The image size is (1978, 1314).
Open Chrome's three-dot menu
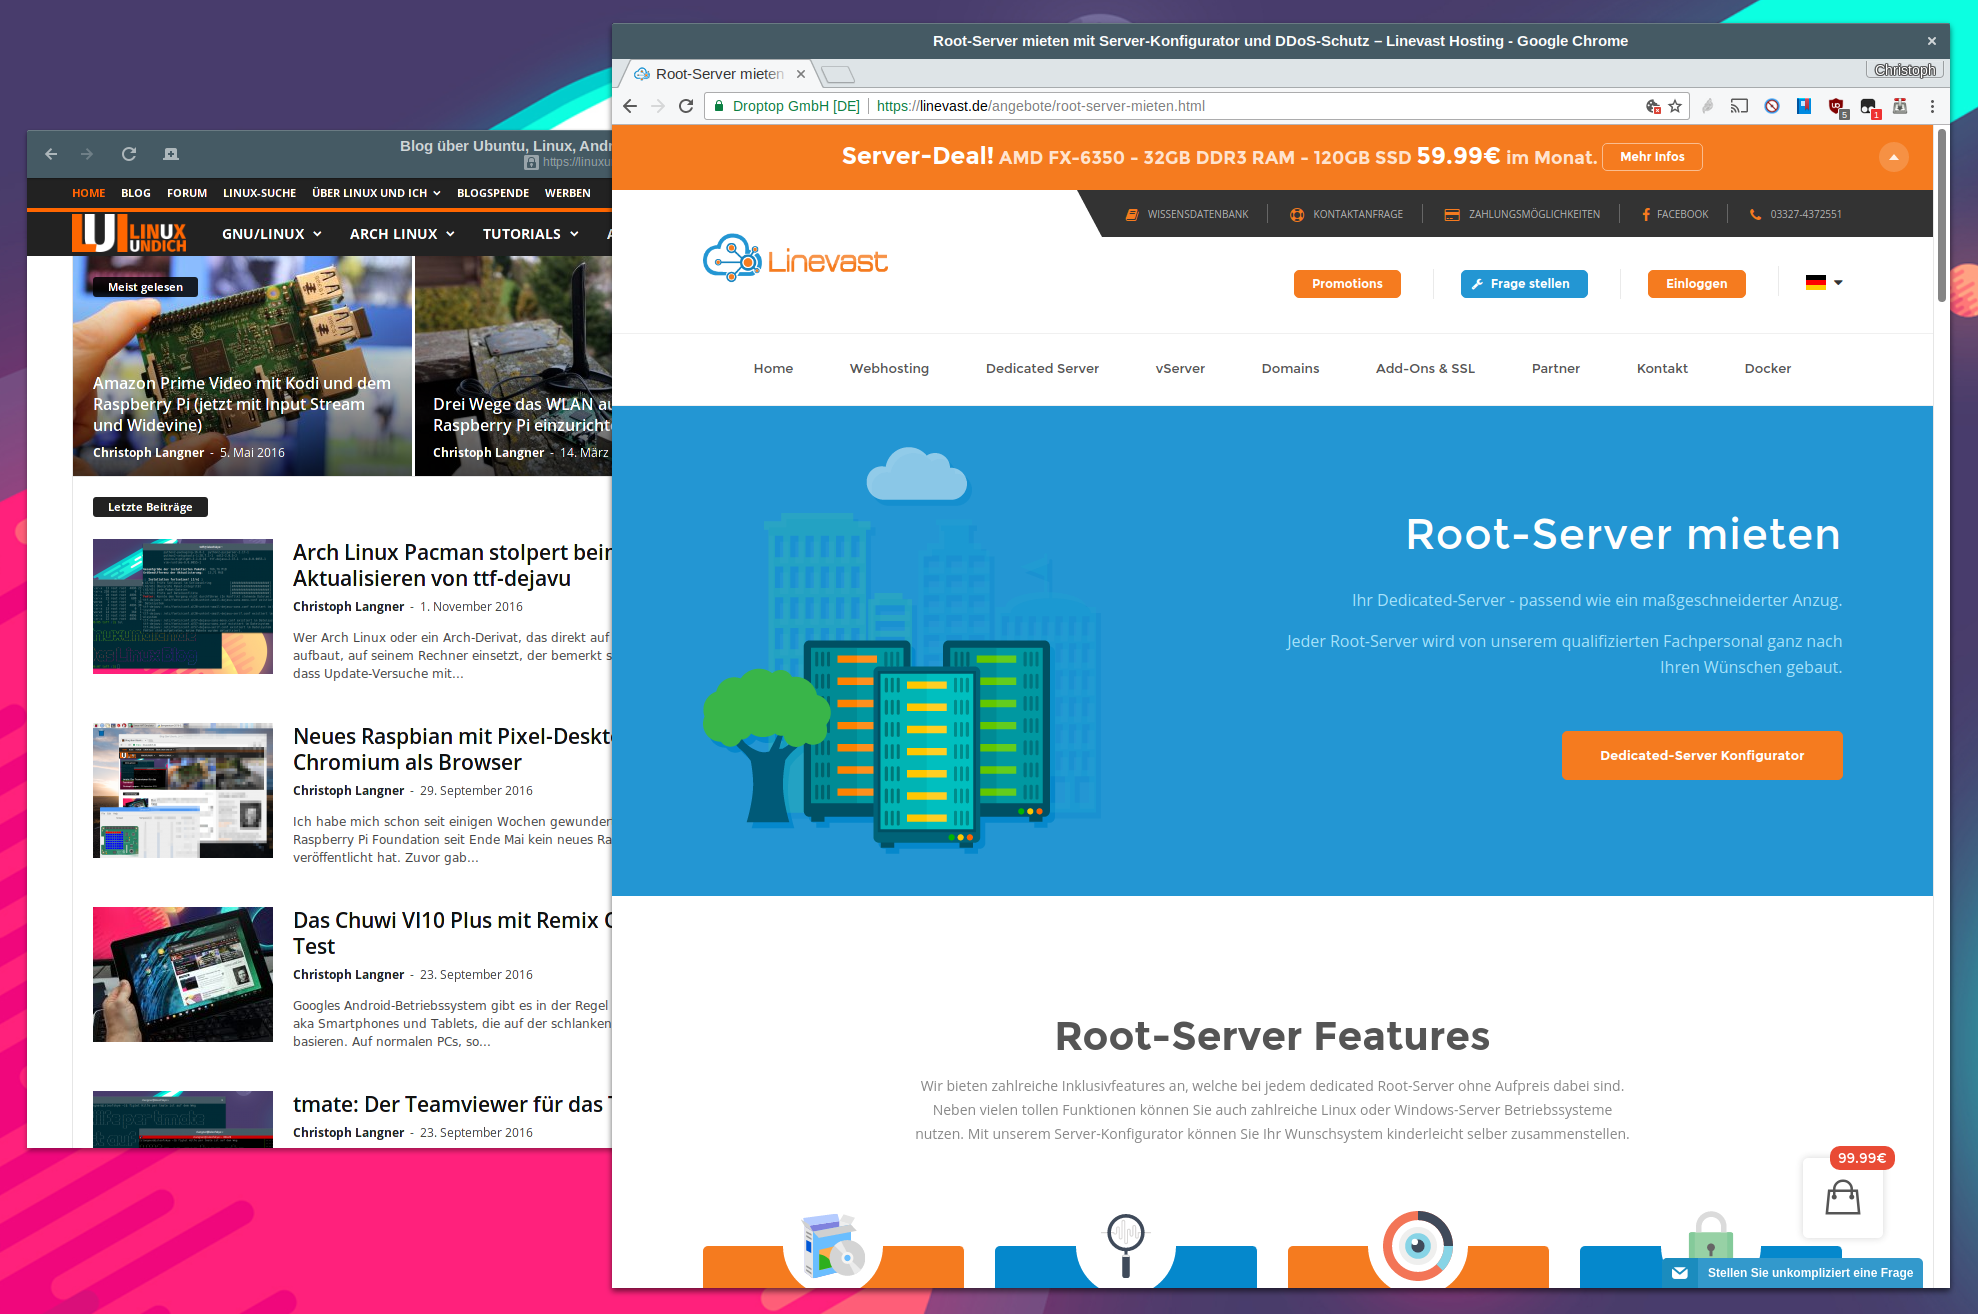coord(1932,106)
